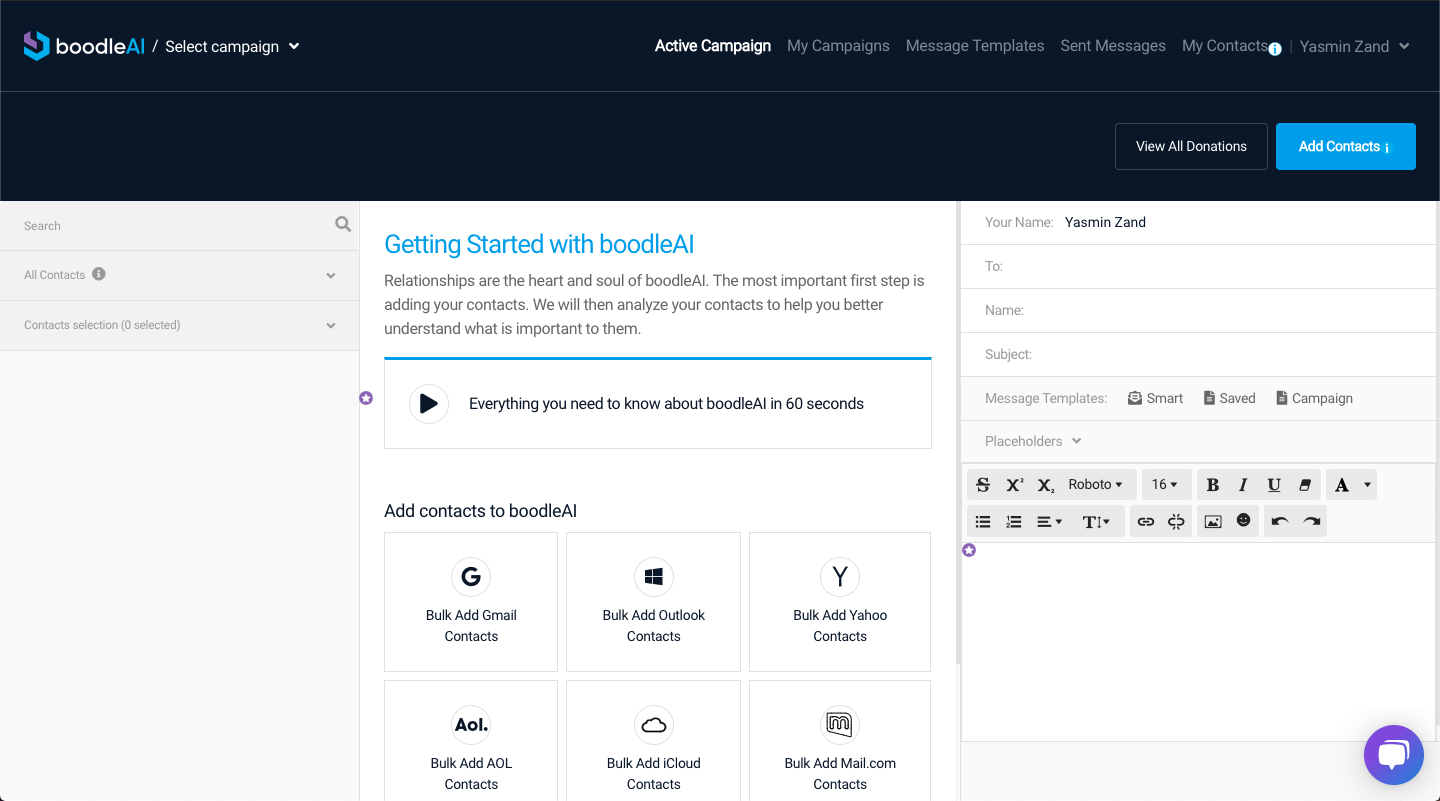Remove link with unlink icon
The height and width of the screenshot is (801, 1440).
pos(1176,521)
